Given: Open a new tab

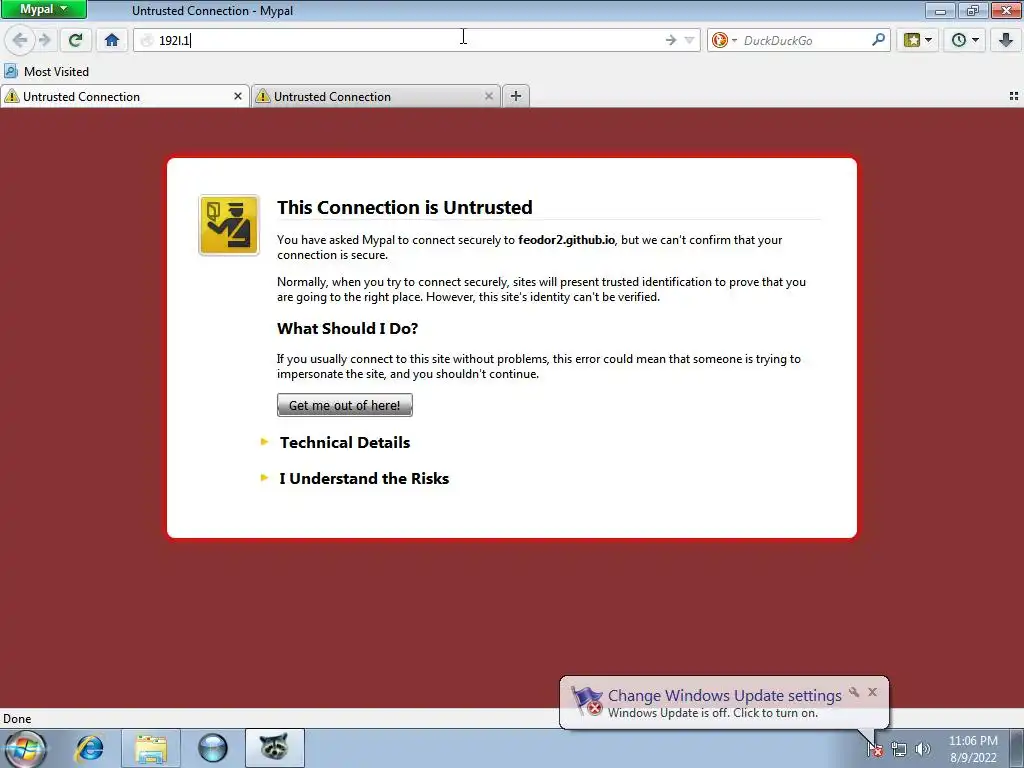Looking at the screenshot, I should click(516, 96).
